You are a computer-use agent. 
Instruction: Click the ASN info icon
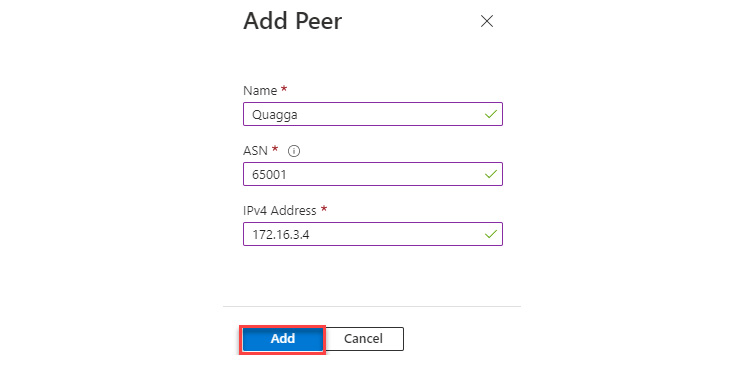[294, 151]
